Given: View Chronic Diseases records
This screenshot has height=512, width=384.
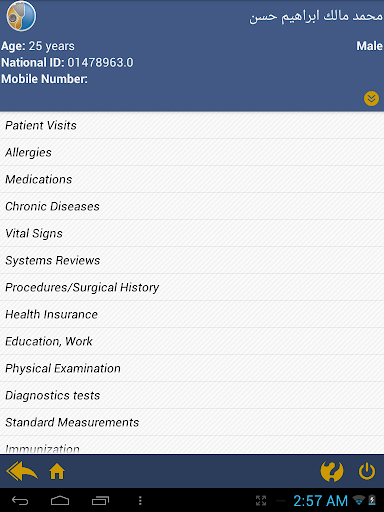Looking at the screenshot, I should pos(192,206).
